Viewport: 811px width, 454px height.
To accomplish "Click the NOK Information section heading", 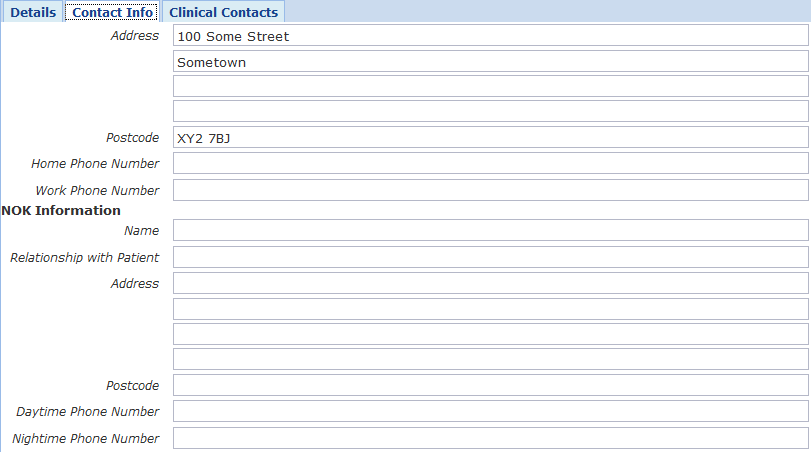I will (x=62, y=211).
